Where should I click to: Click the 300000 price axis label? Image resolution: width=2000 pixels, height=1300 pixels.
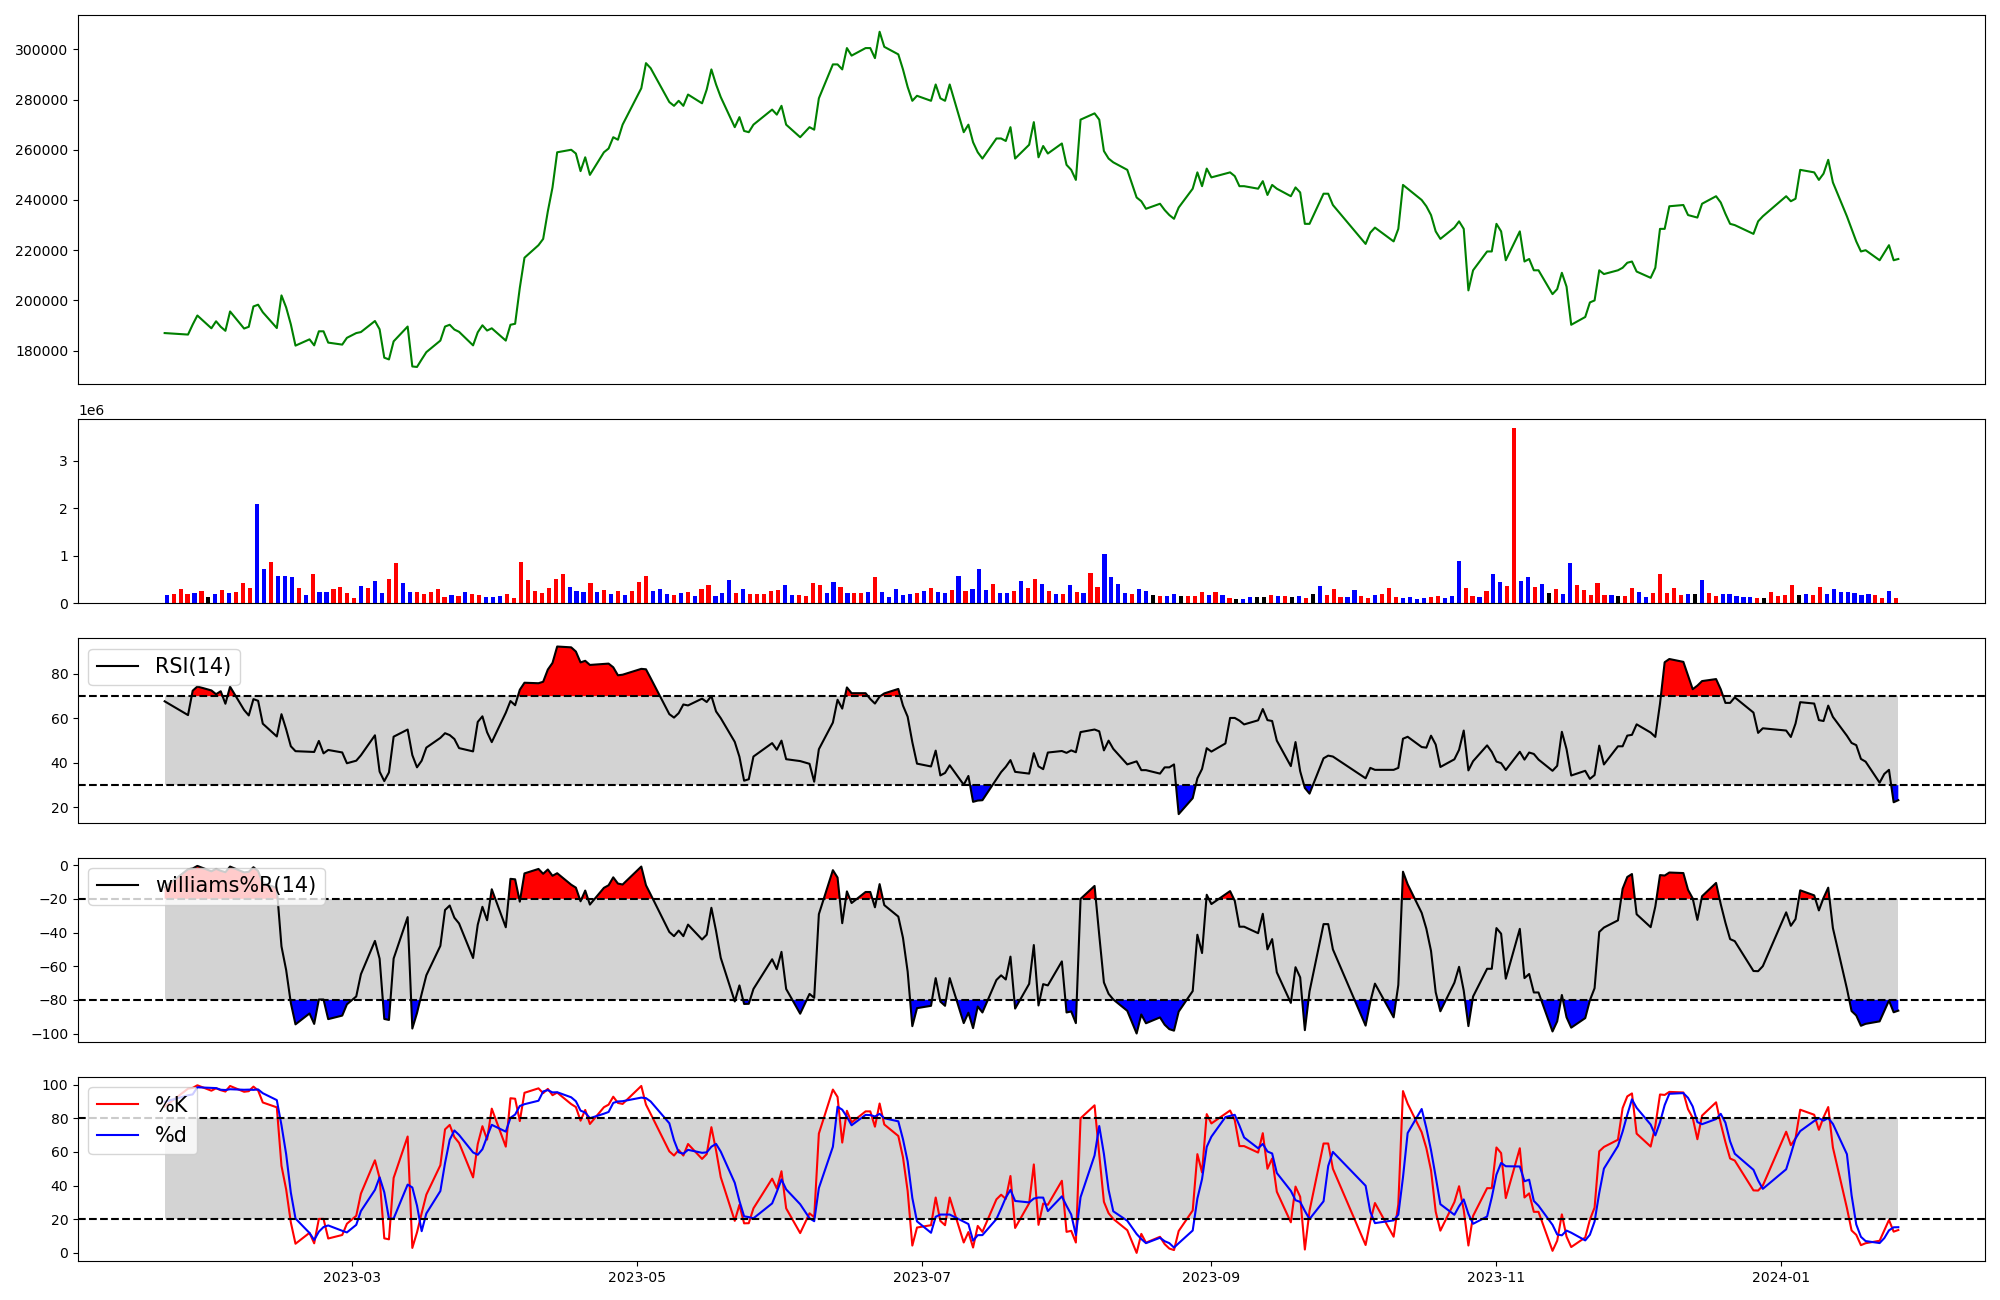pyautogui.click(x=43, y=50)
